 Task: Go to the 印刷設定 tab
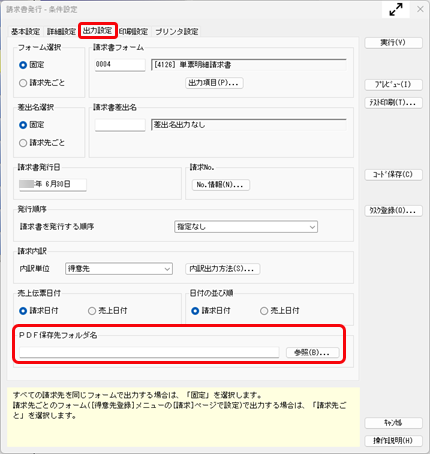point(133,32)
